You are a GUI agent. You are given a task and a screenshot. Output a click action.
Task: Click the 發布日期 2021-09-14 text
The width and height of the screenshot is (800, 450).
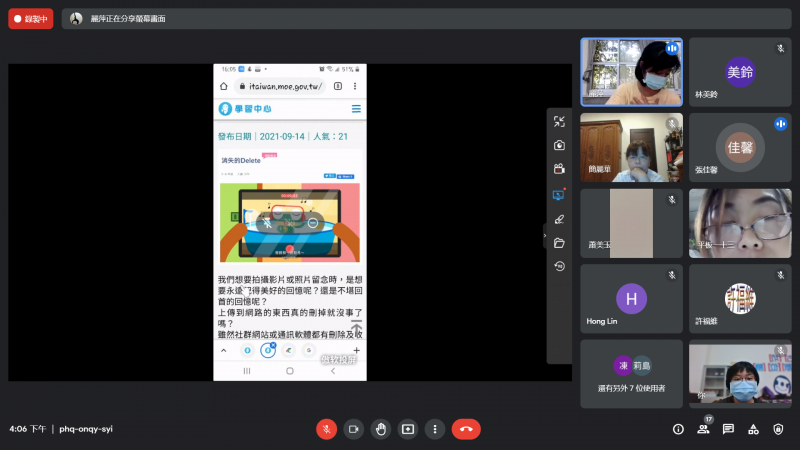click(x=261, y=137)
